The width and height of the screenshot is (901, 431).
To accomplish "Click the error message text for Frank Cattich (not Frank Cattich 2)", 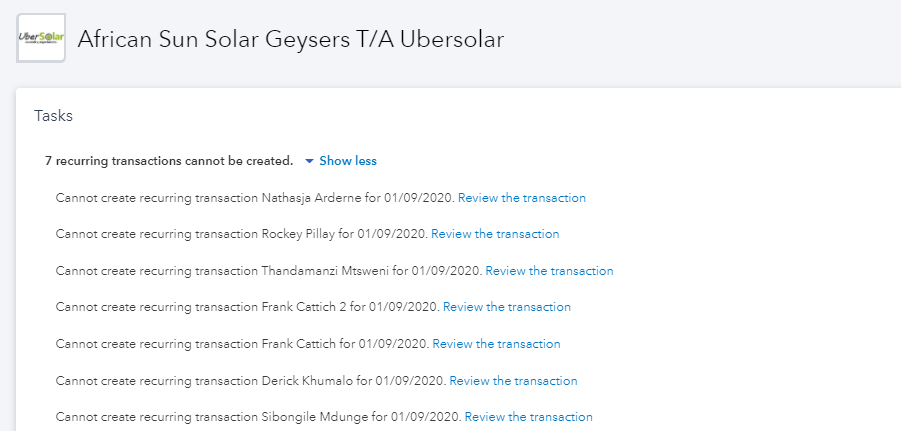I will [x=243, y=344].
